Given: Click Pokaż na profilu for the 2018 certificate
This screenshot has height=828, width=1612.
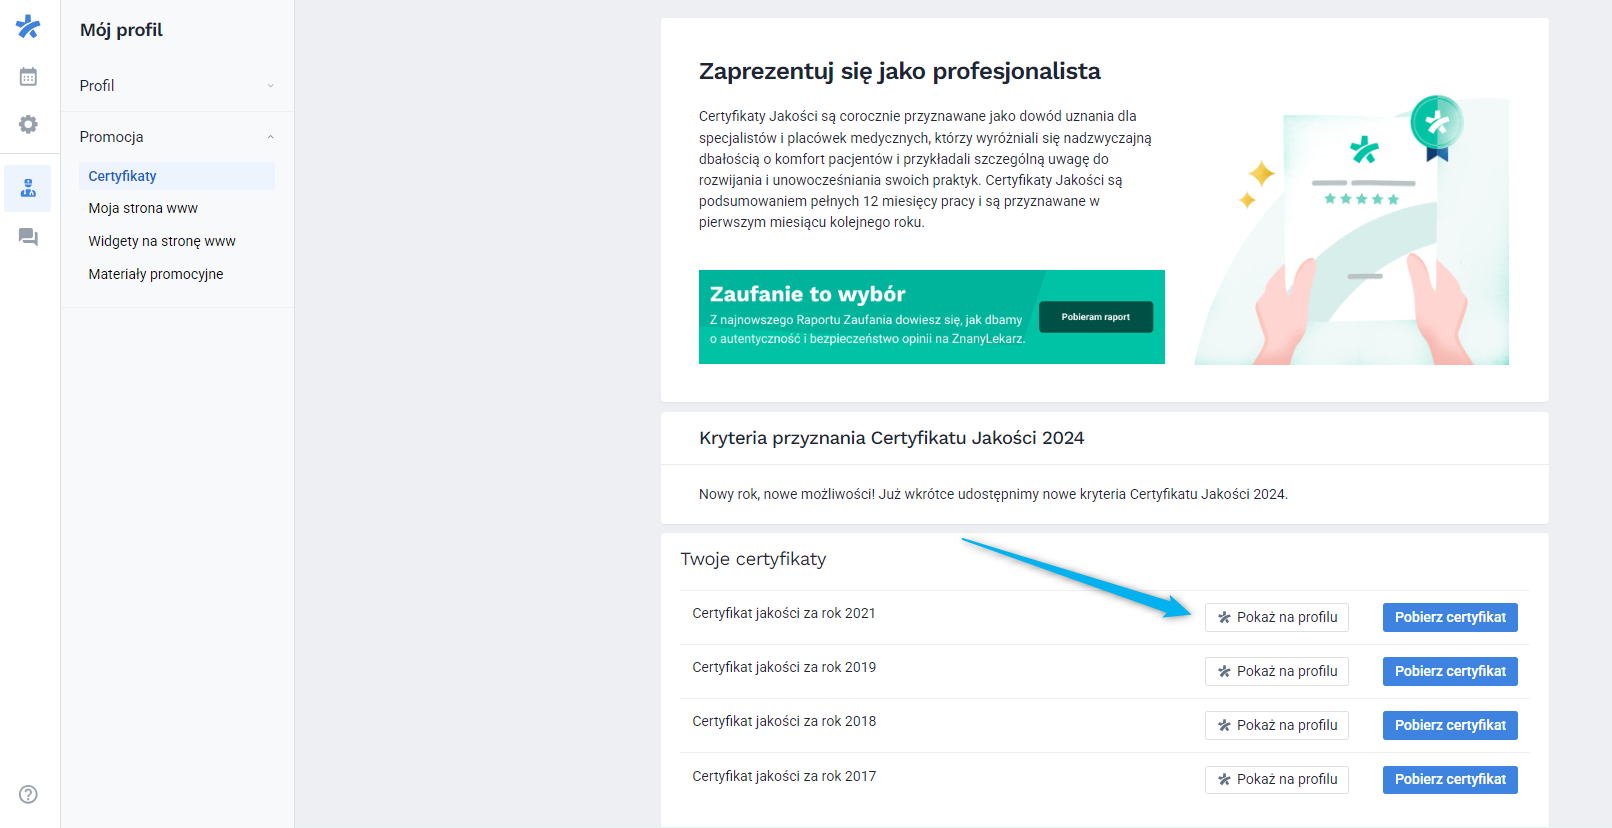Looking at the screenshot, I should click(1277, 725).
